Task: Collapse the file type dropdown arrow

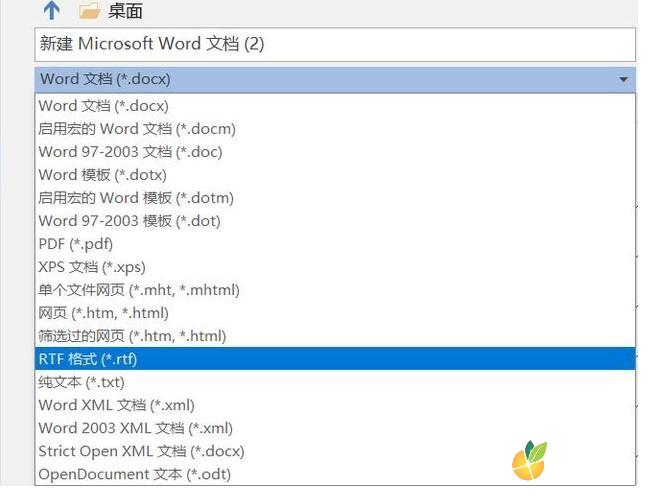Action: click(x=623, y=79)
